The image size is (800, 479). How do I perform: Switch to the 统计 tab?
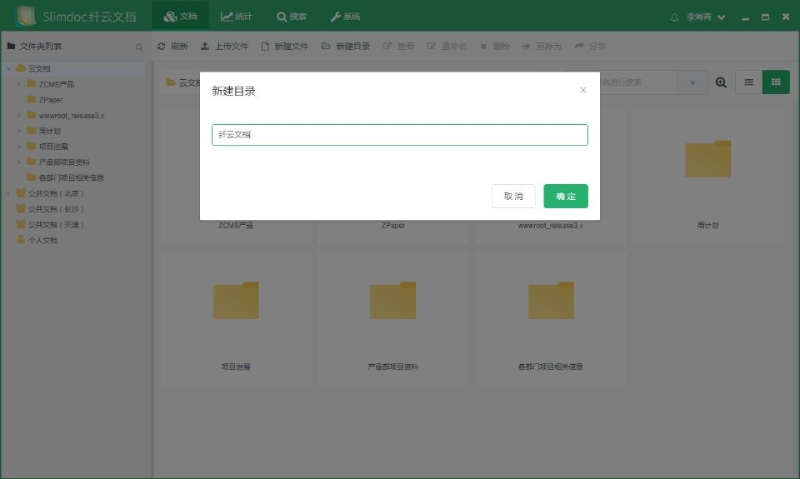point(236,17)
